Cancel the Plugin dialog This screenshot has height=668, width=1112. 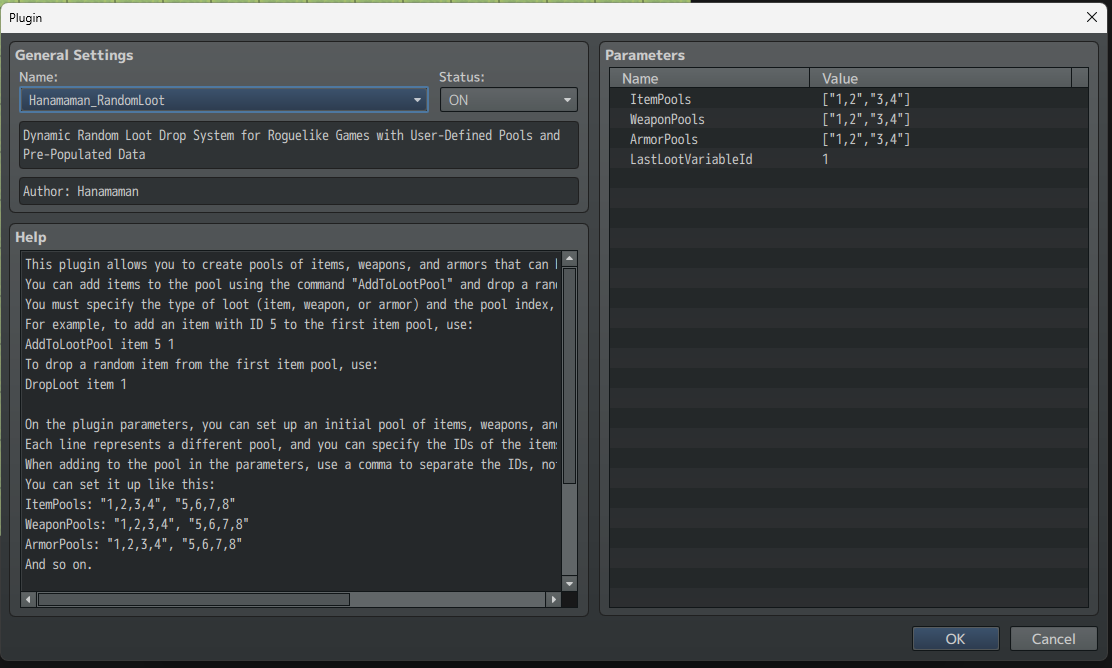(x=1053, y=639)
